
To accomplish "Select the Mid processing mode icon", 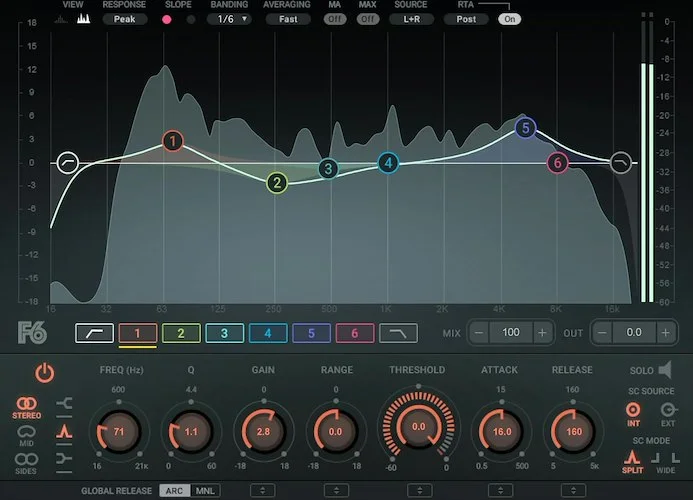I will 27,436.
